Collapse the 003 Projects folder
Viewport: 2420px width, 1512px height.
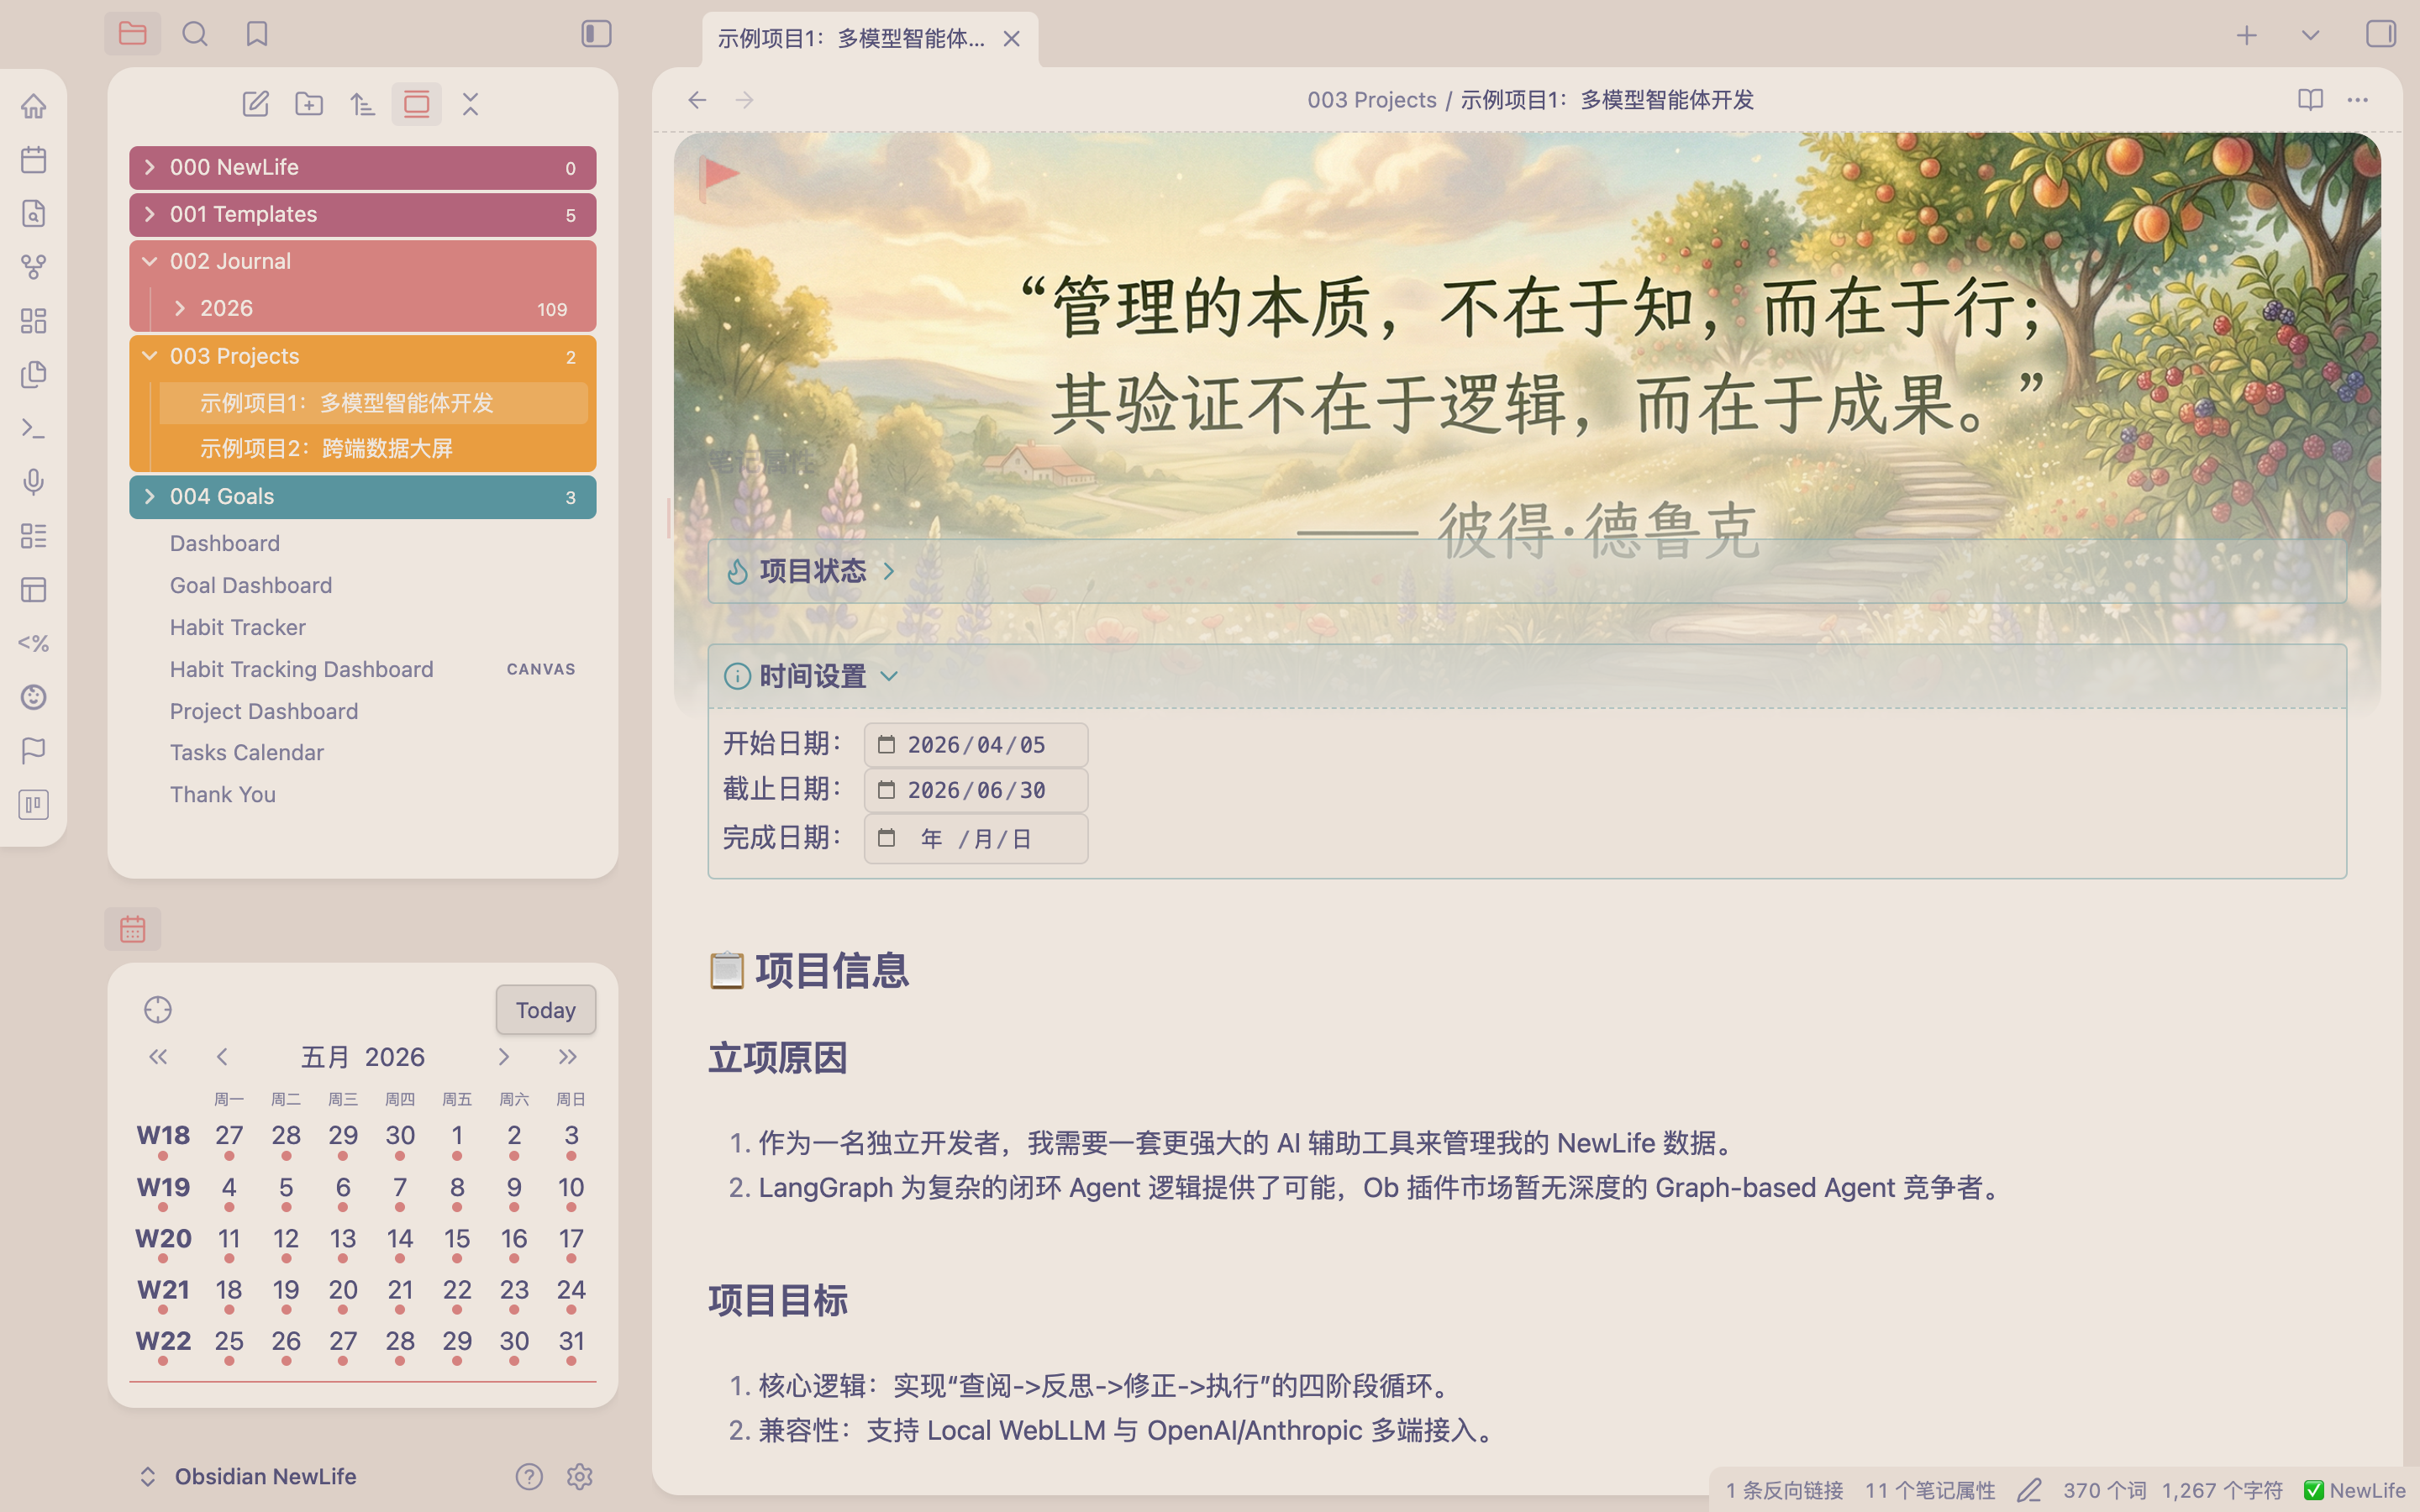click(363, 357)
